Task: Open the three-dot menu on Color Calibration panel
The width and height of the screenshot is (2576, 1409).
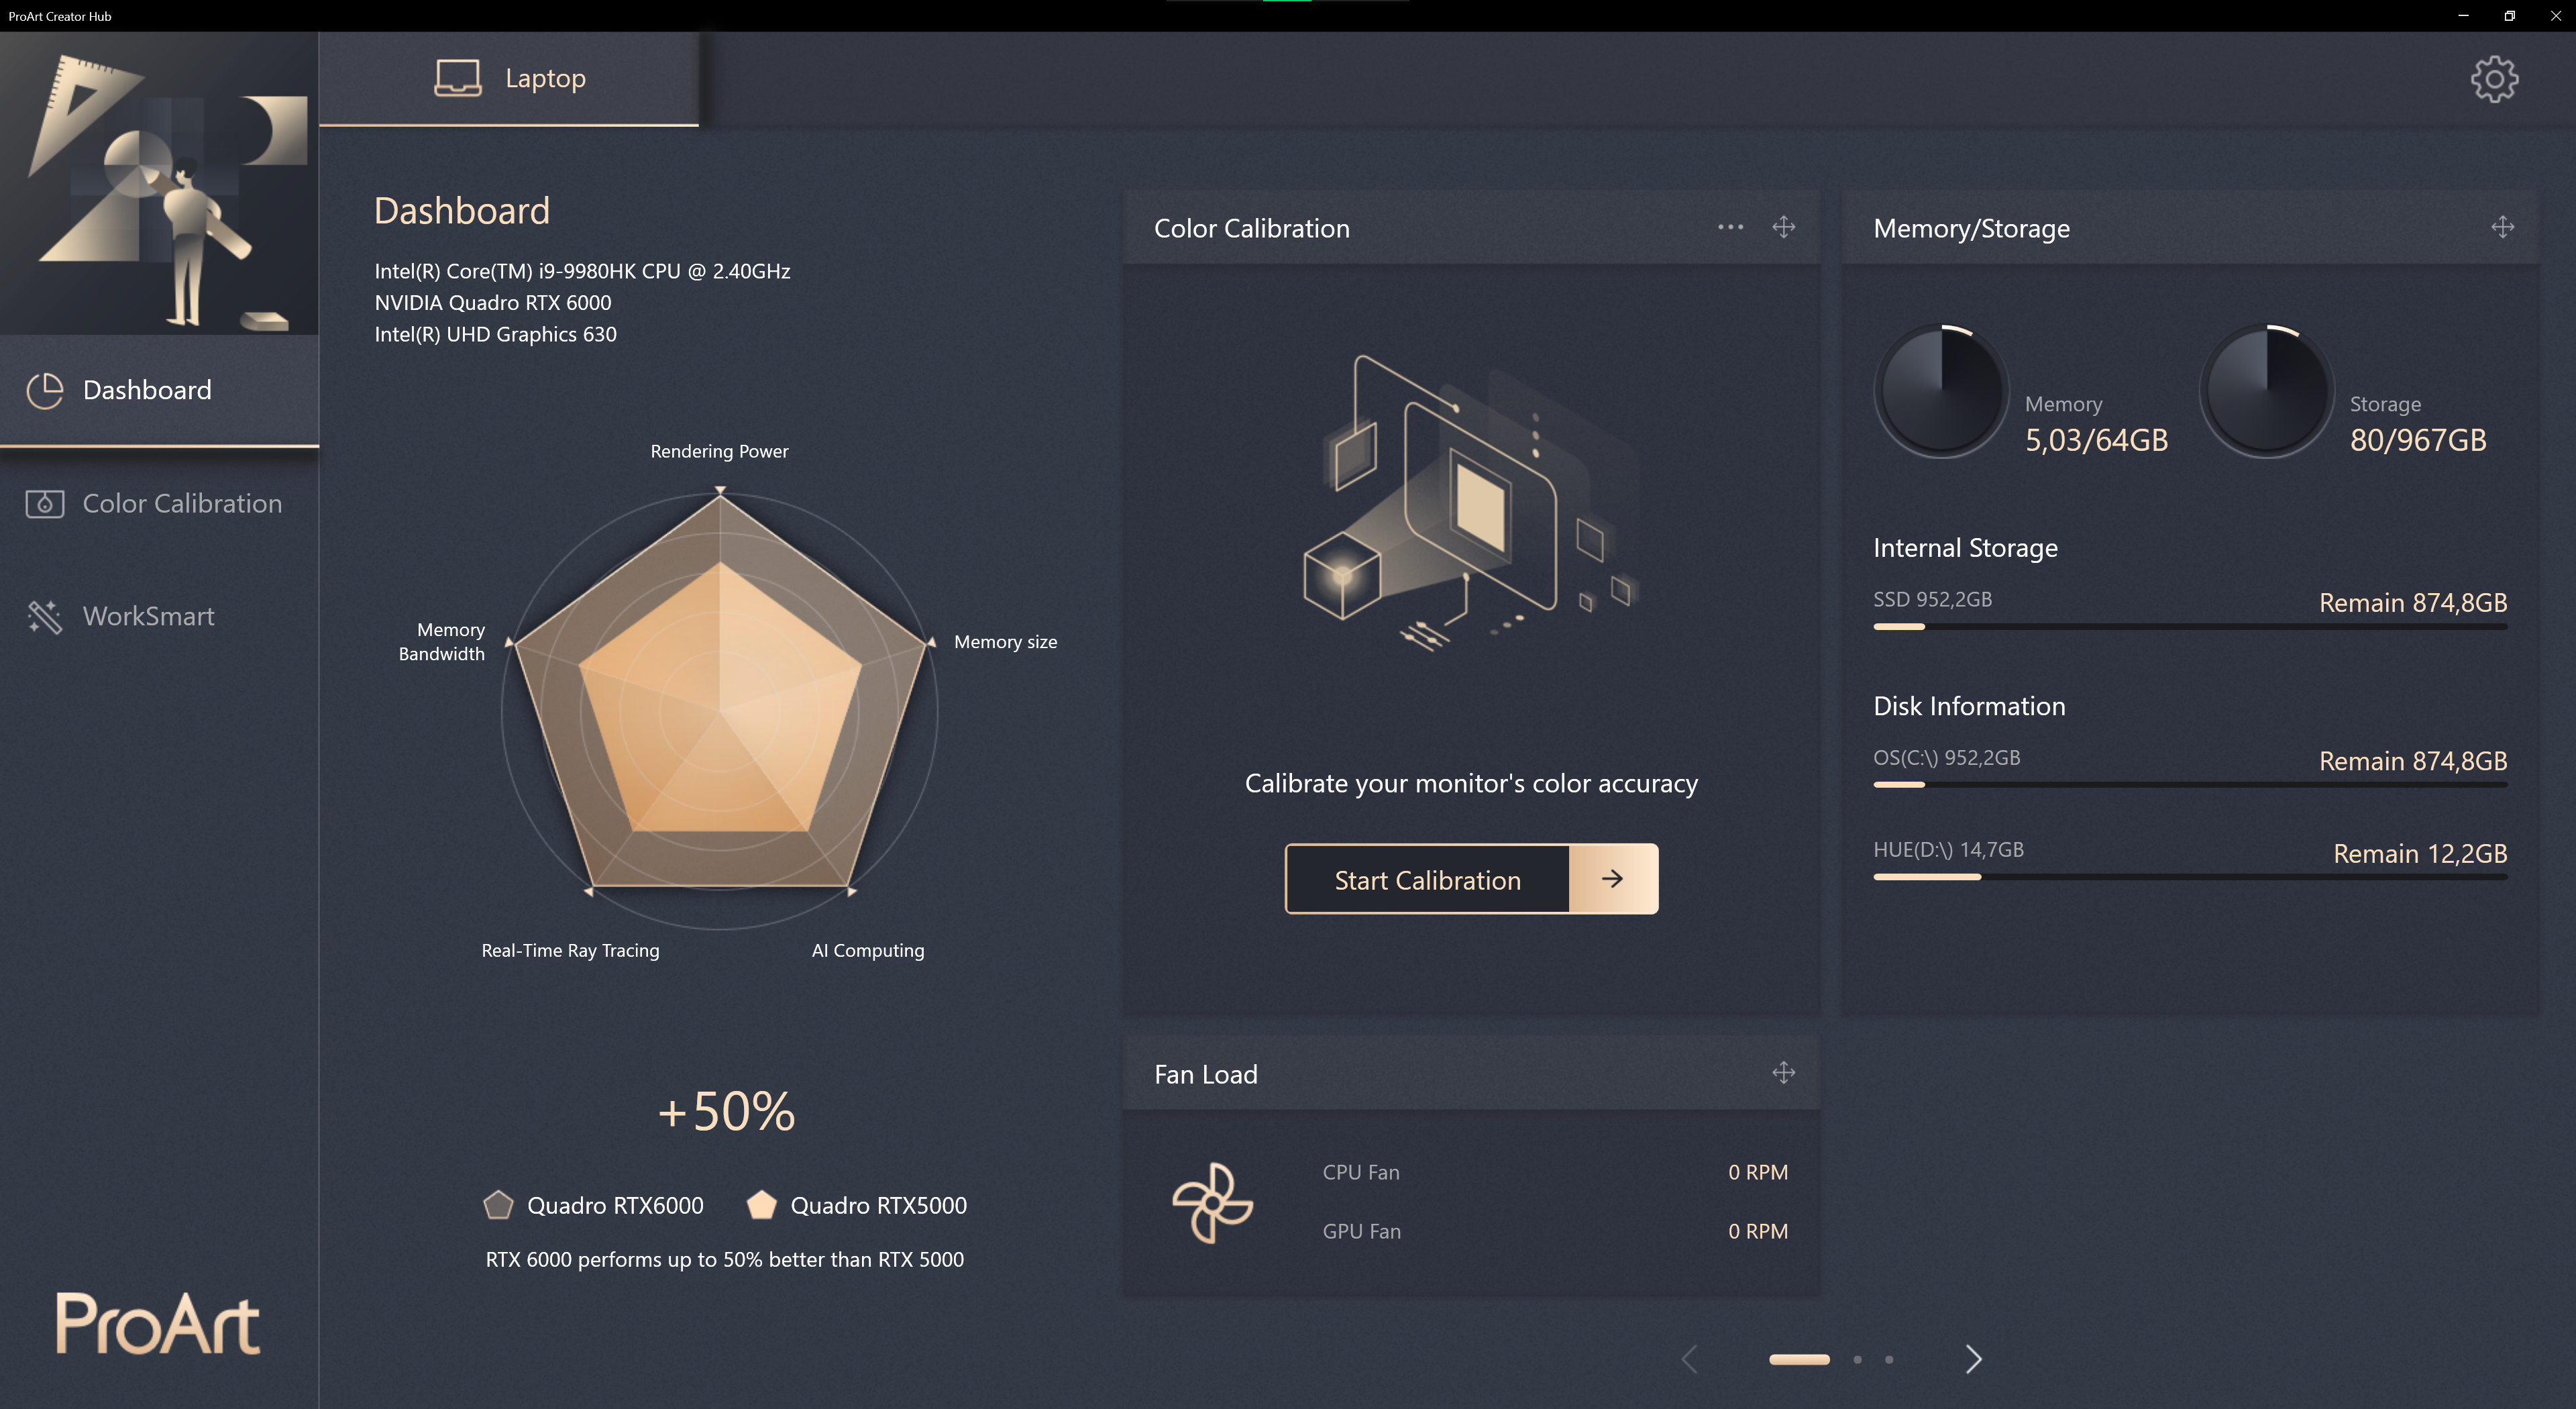Action: (1730, 227)
